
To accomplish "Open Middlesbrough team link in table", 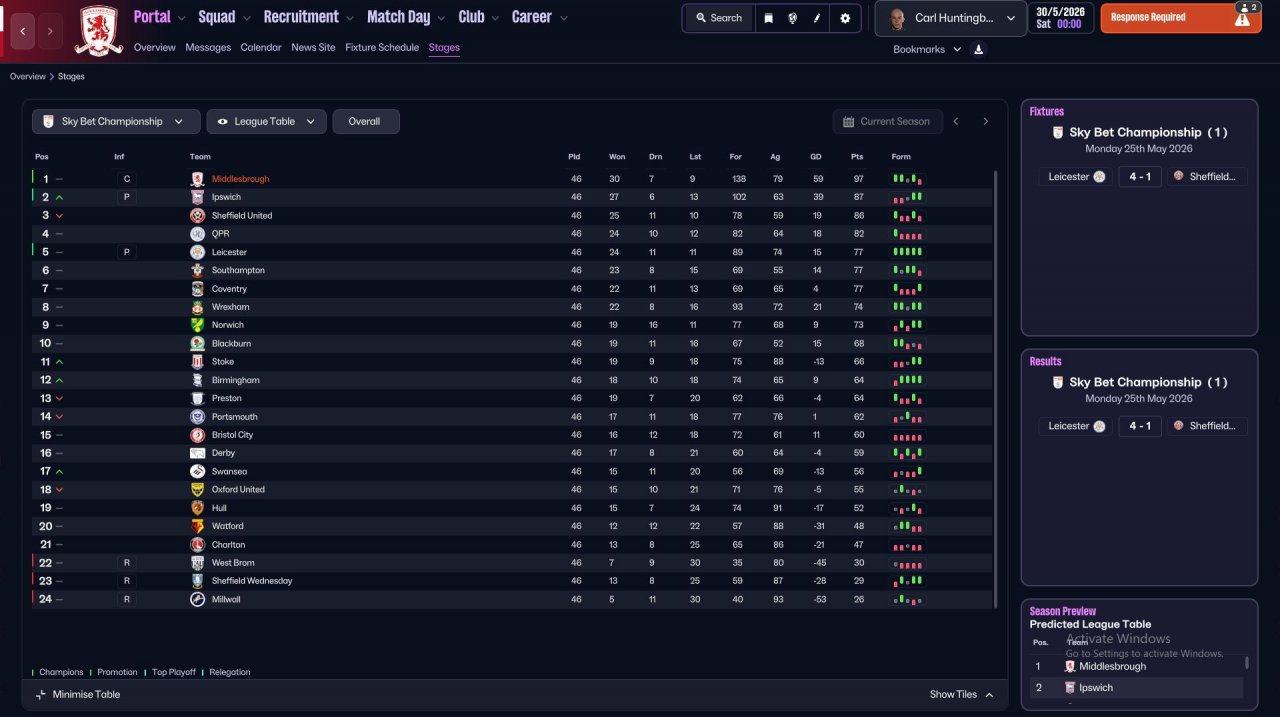I will coord(240,179).
